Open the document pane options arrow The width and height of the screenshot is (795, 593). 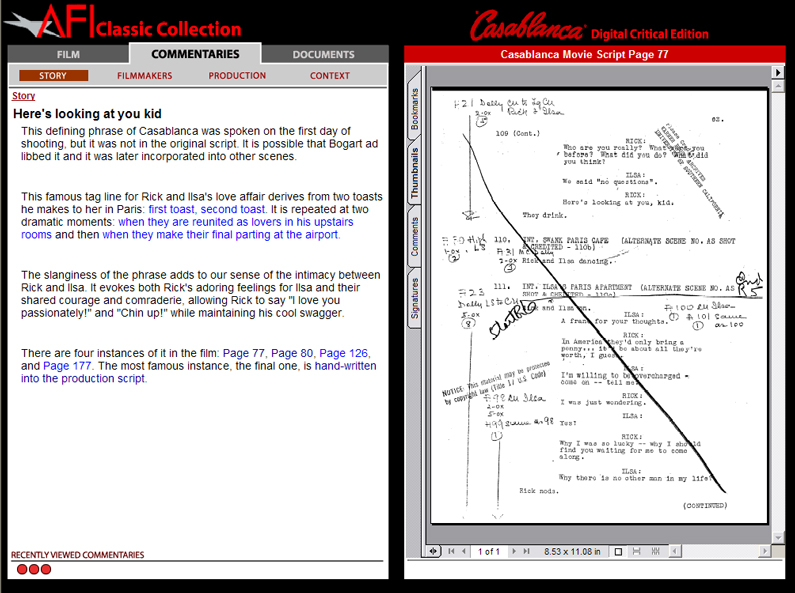coord(778,72)
